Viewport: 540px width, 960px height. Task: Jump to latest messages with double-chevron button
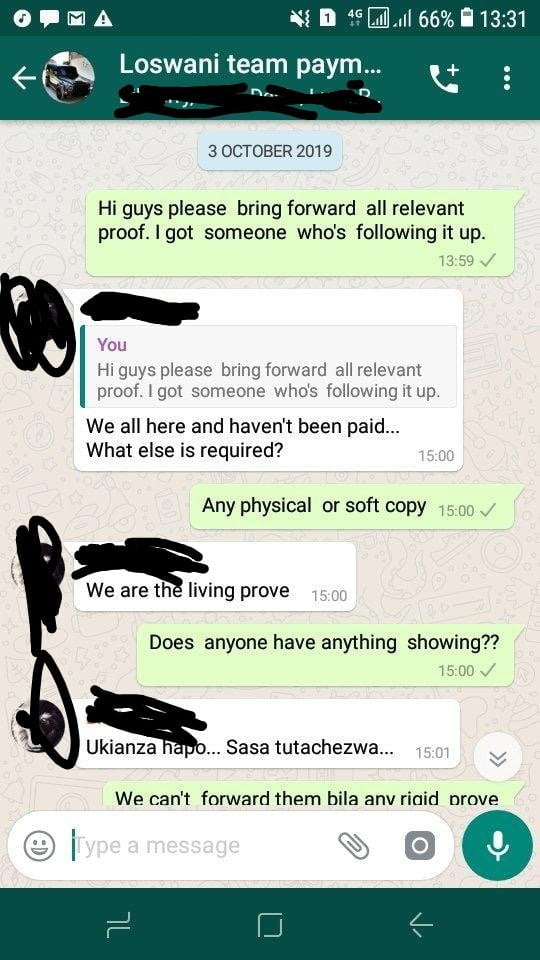point(498,759)
